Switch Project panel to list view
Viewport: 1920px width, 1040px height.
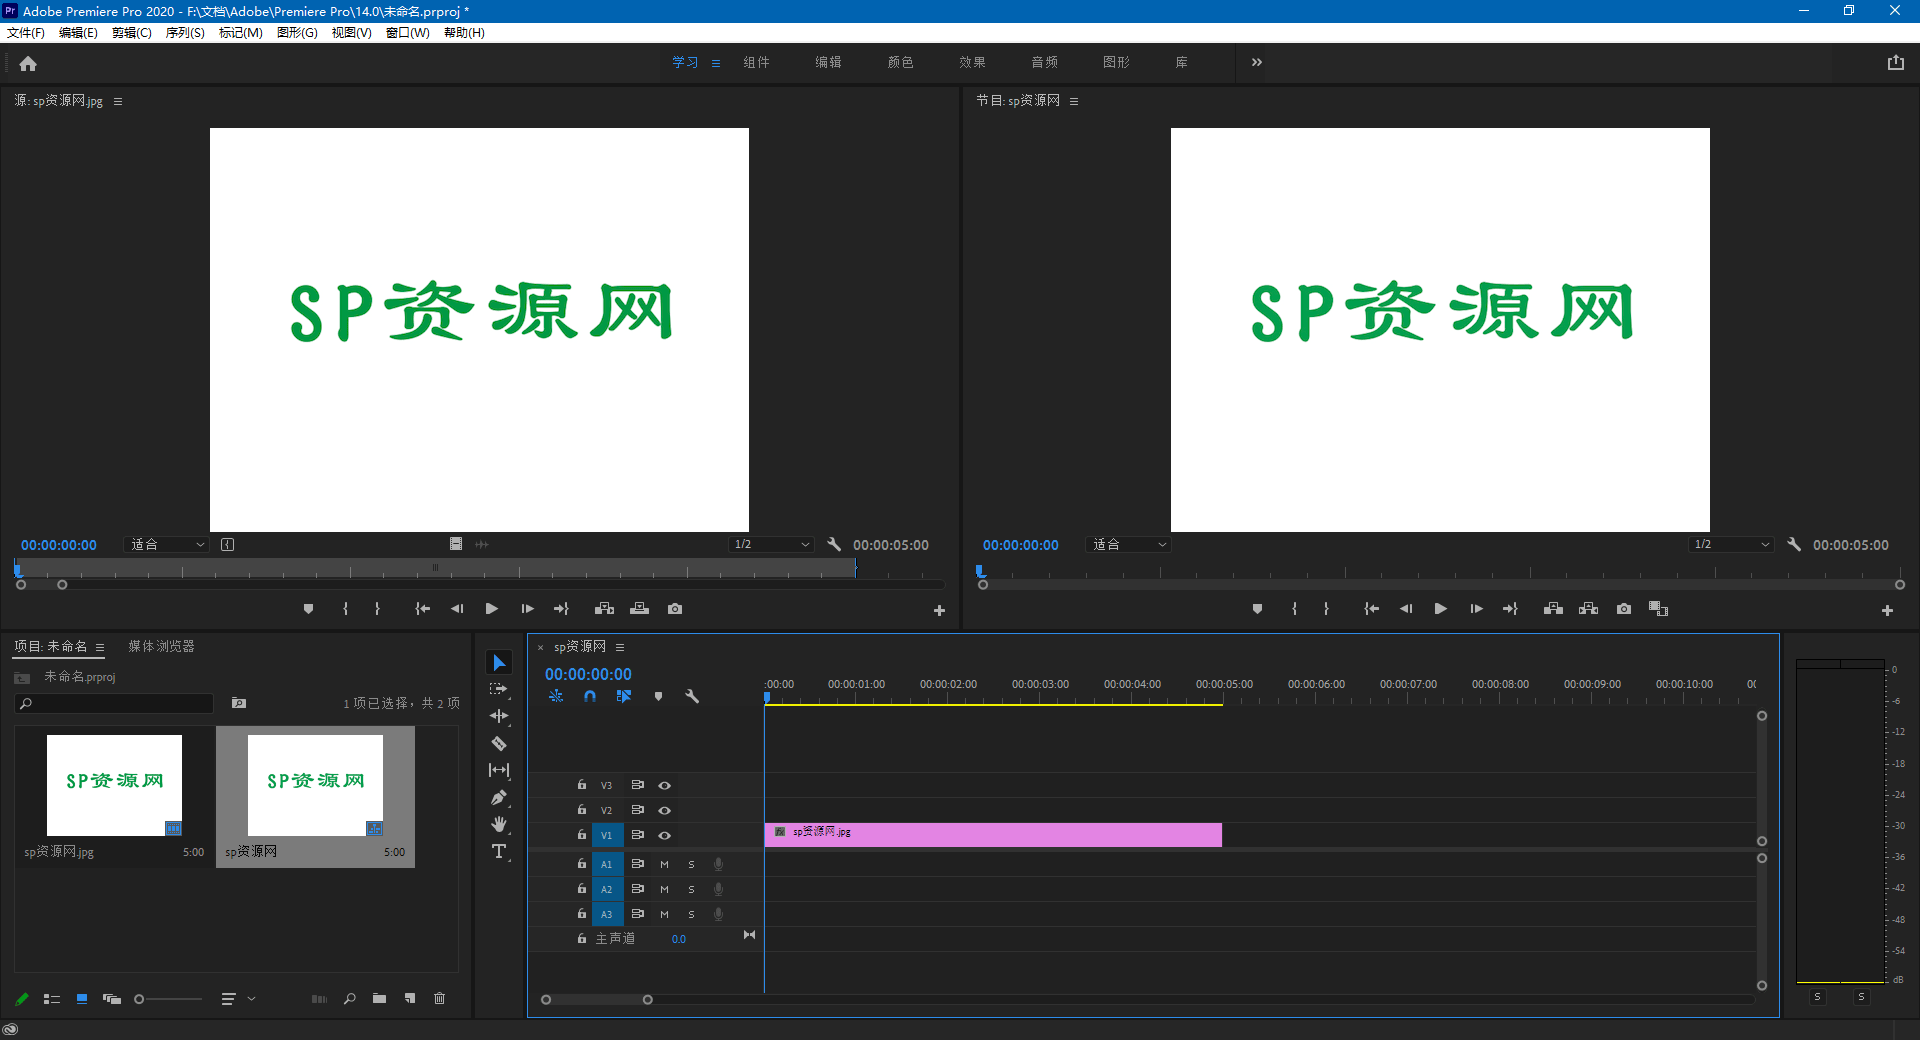(x=52, y=999)
